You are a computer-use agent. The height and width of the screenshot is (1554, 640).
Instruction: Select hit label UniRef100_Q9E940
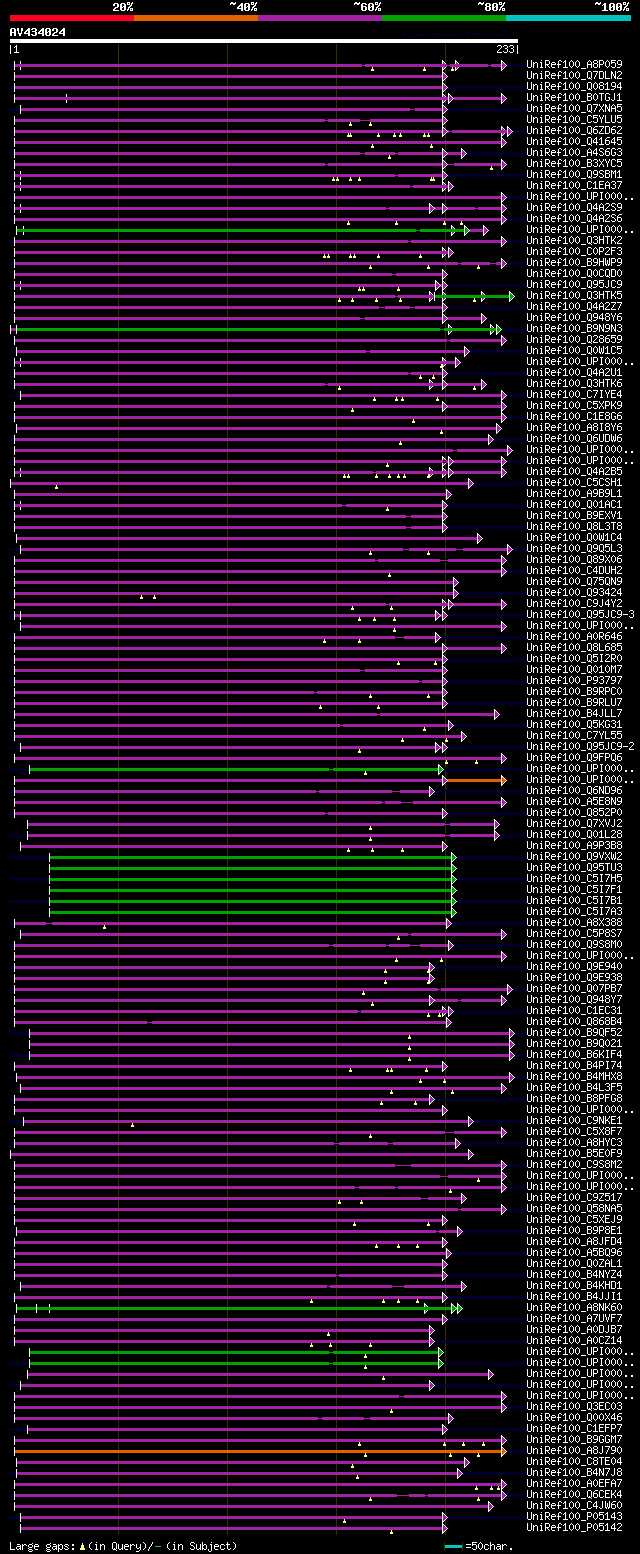click(574, 966)
